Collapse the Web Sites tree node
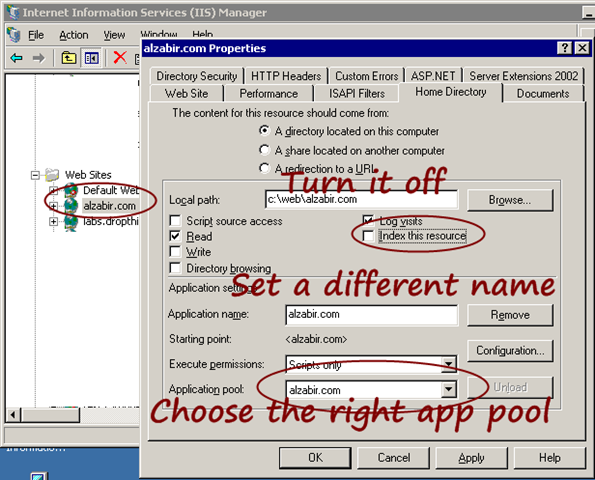Viewport: 595px width, 480px height. [x=35, y=175]
